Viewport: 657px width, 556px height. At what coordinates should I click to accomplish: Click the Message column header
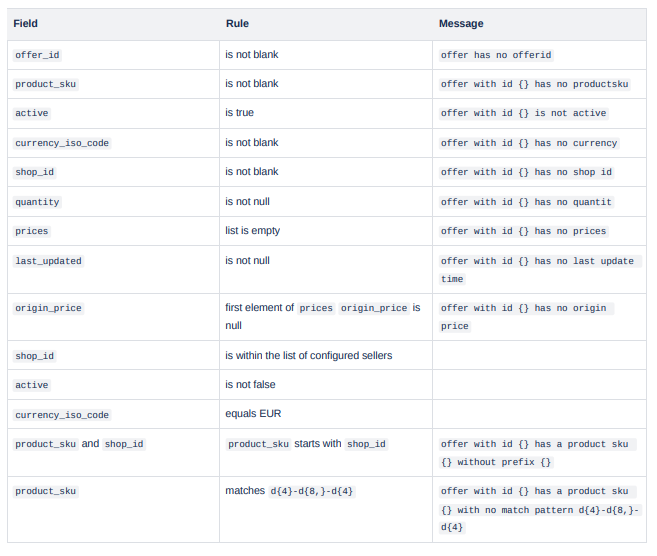pos(461,23)
